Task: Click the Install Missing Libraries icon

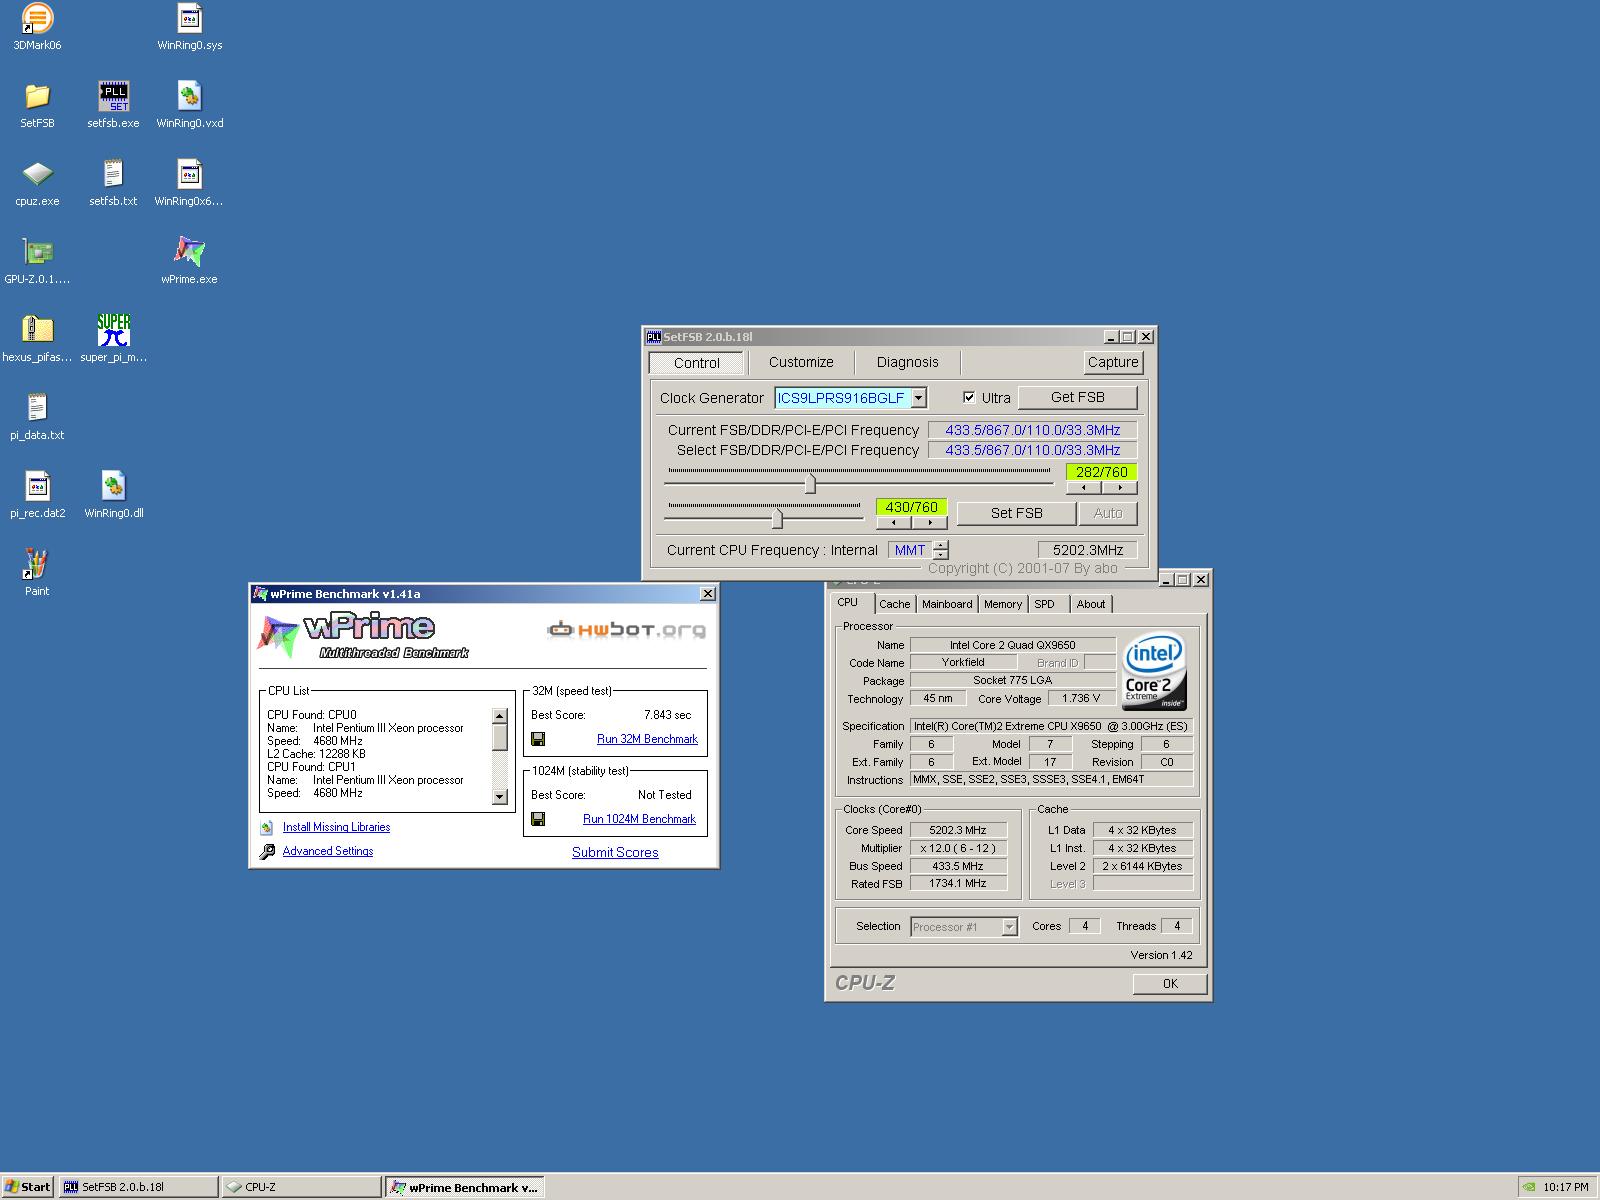Action: pos(267,827)
